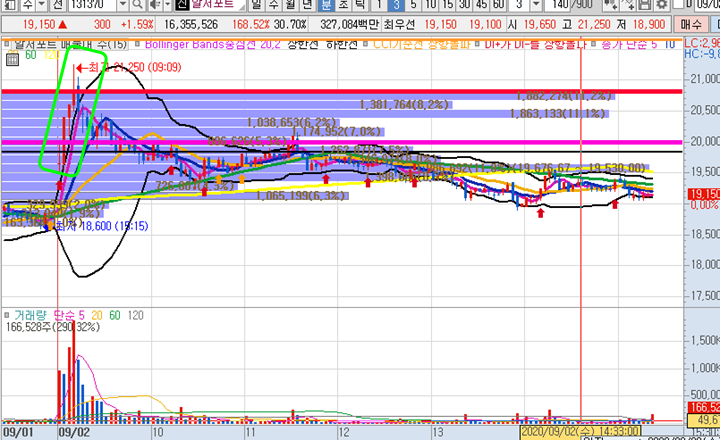Click the volume figure 16,355,526
720x440 pixels.
(x=191, y=24)
